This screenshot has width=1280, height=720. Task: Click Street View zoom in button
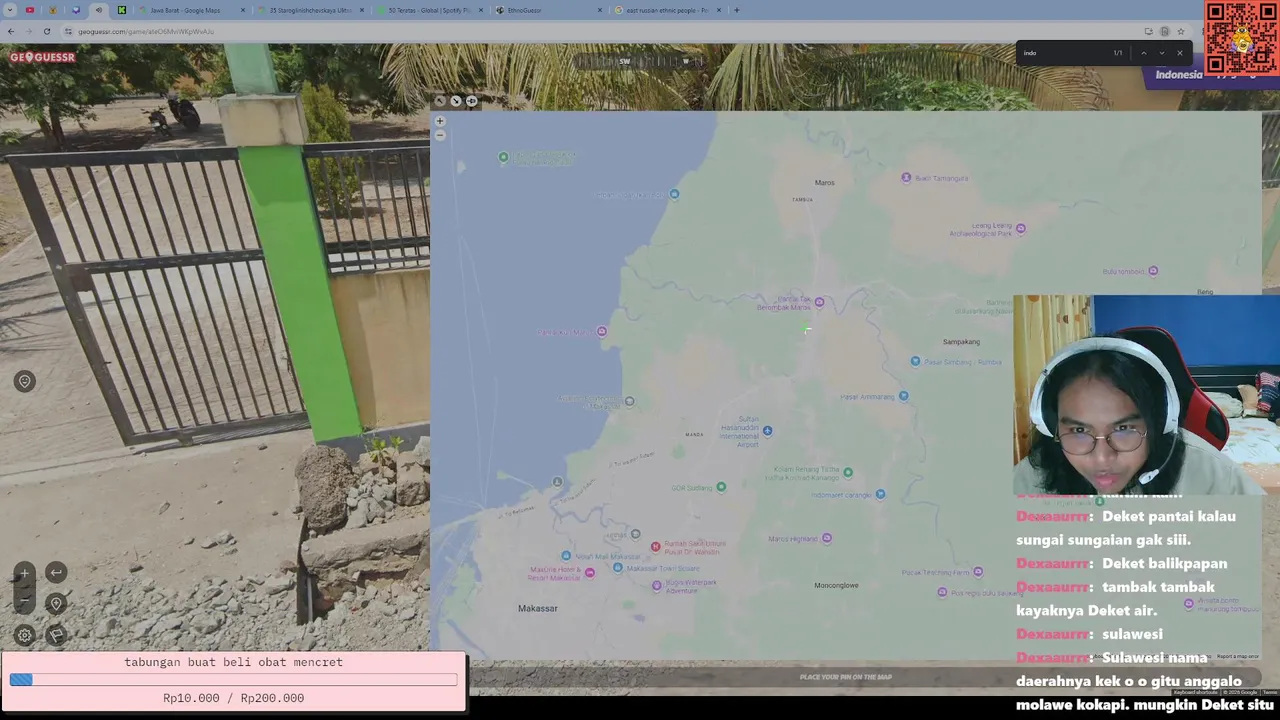(24, 573)
